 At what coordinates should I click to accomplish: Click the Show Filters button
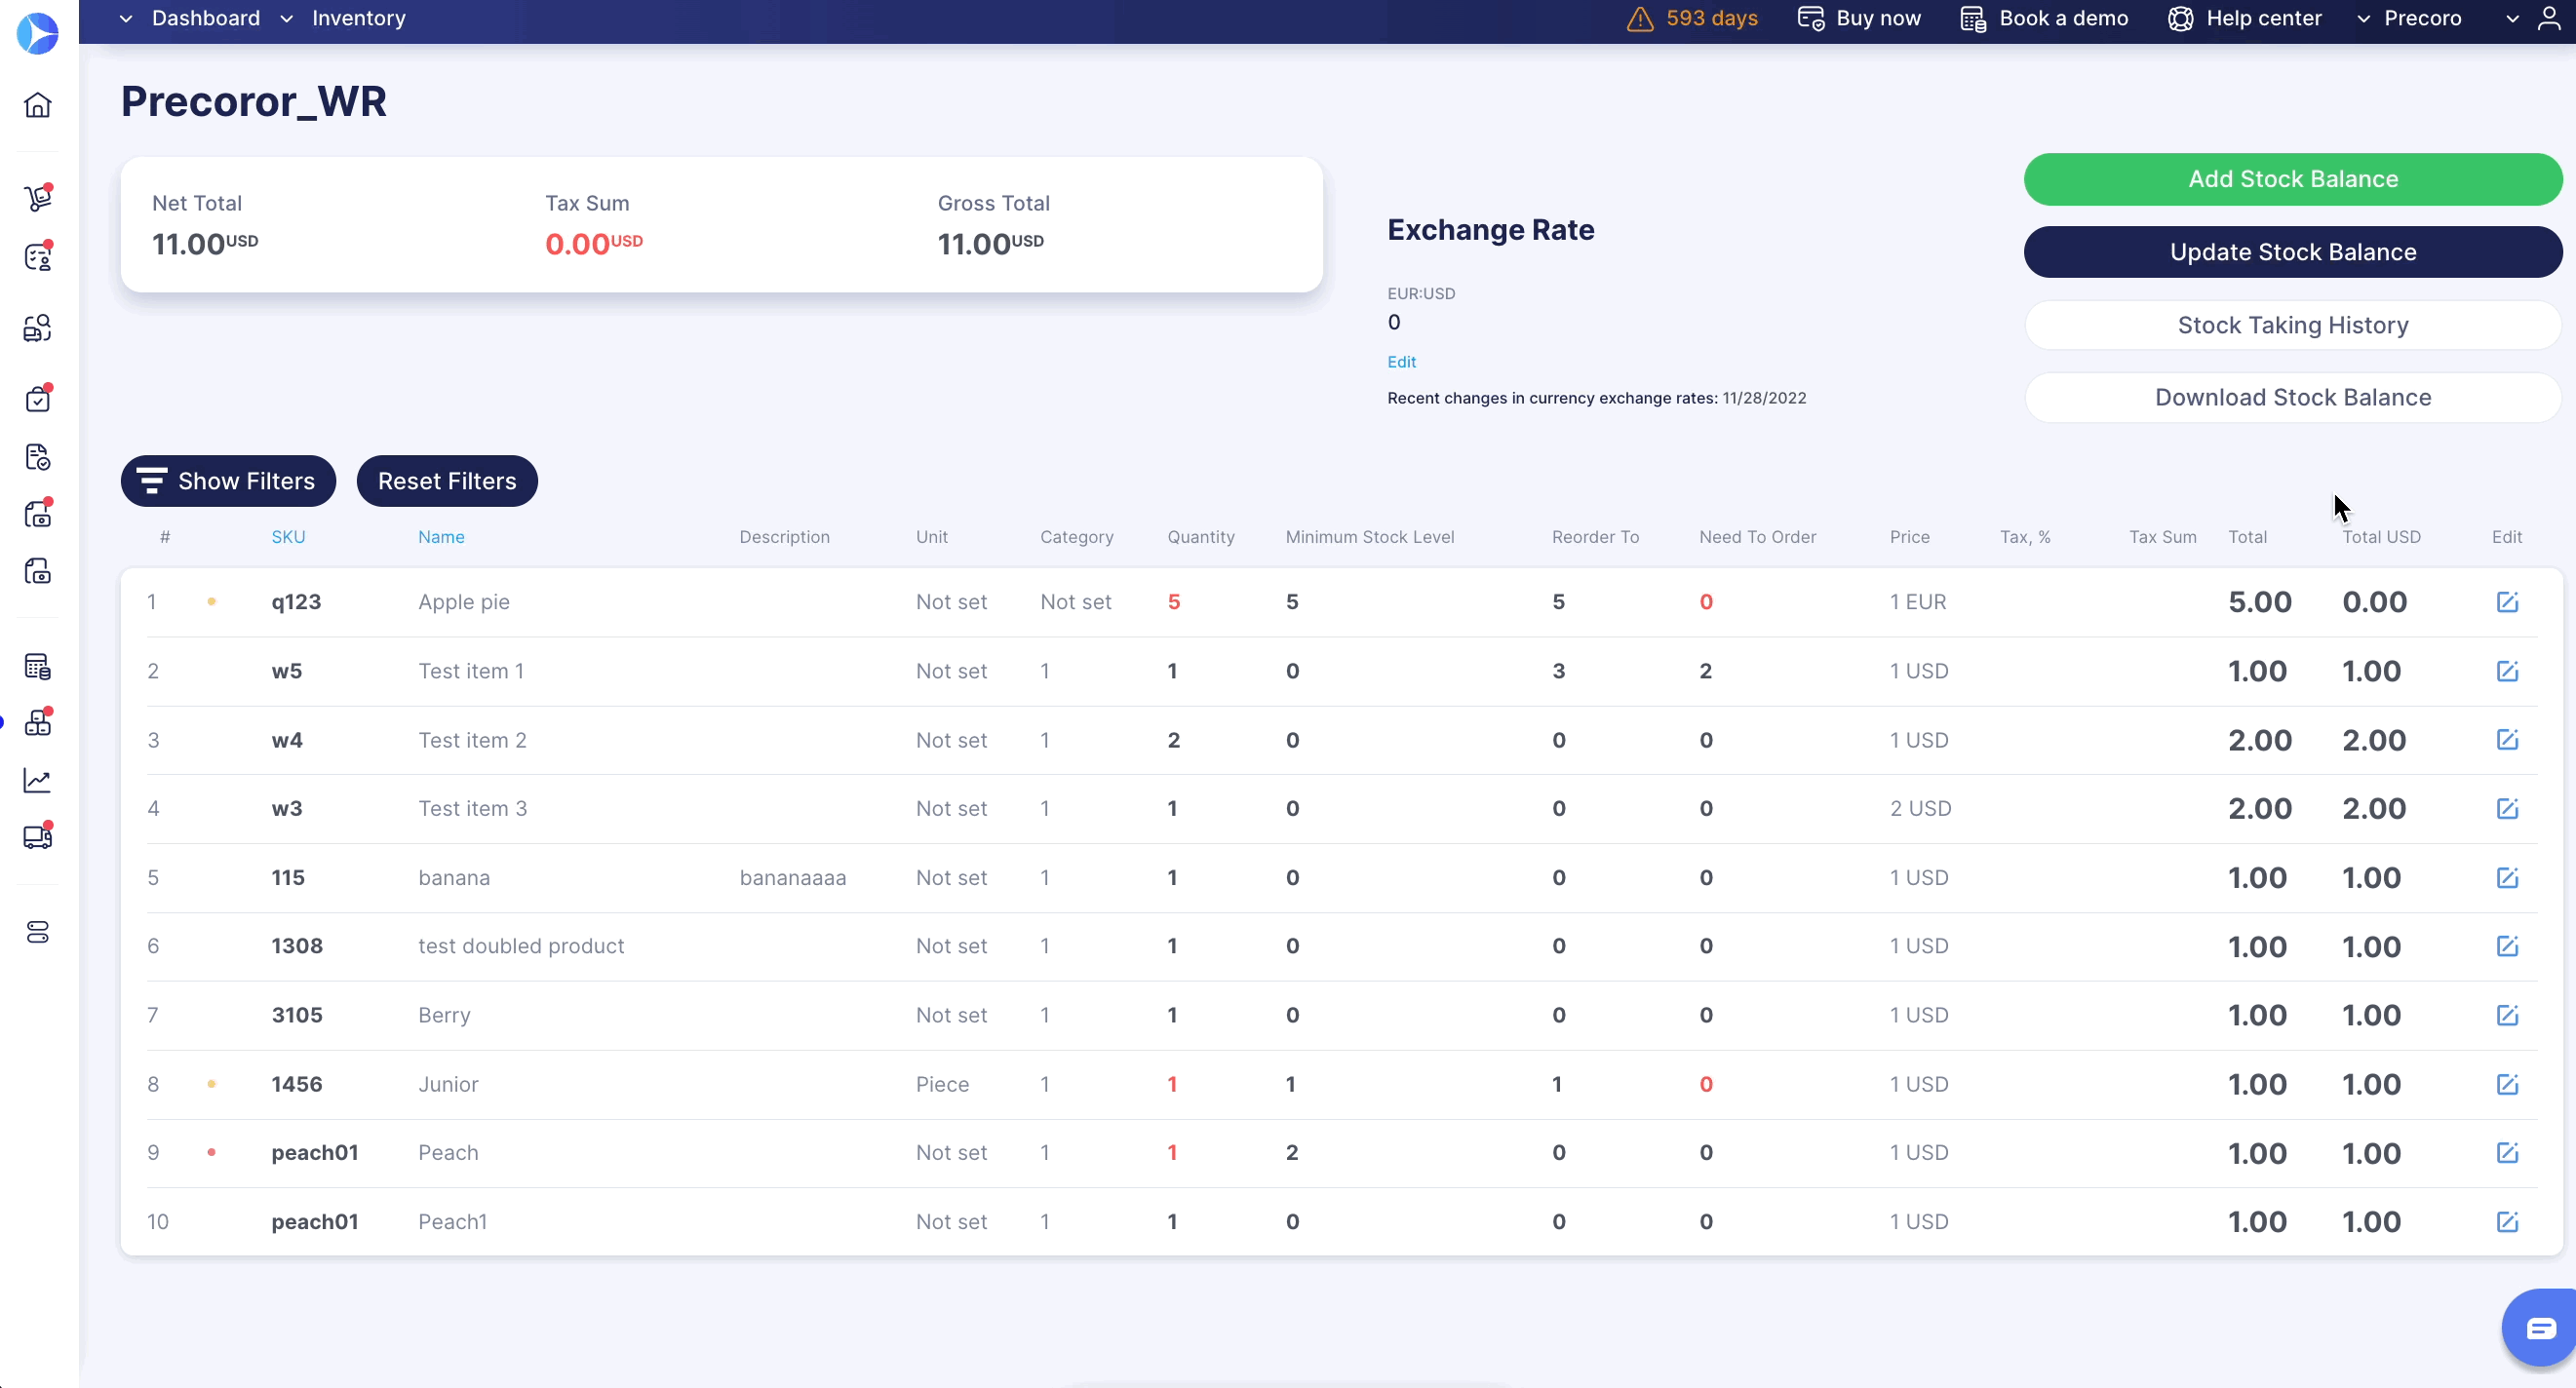pos(228,481)
